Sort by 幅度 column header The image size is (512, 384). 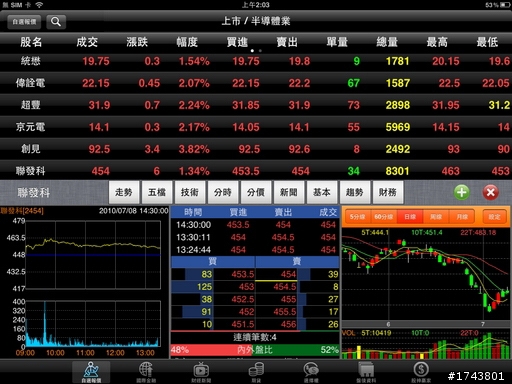187,42
